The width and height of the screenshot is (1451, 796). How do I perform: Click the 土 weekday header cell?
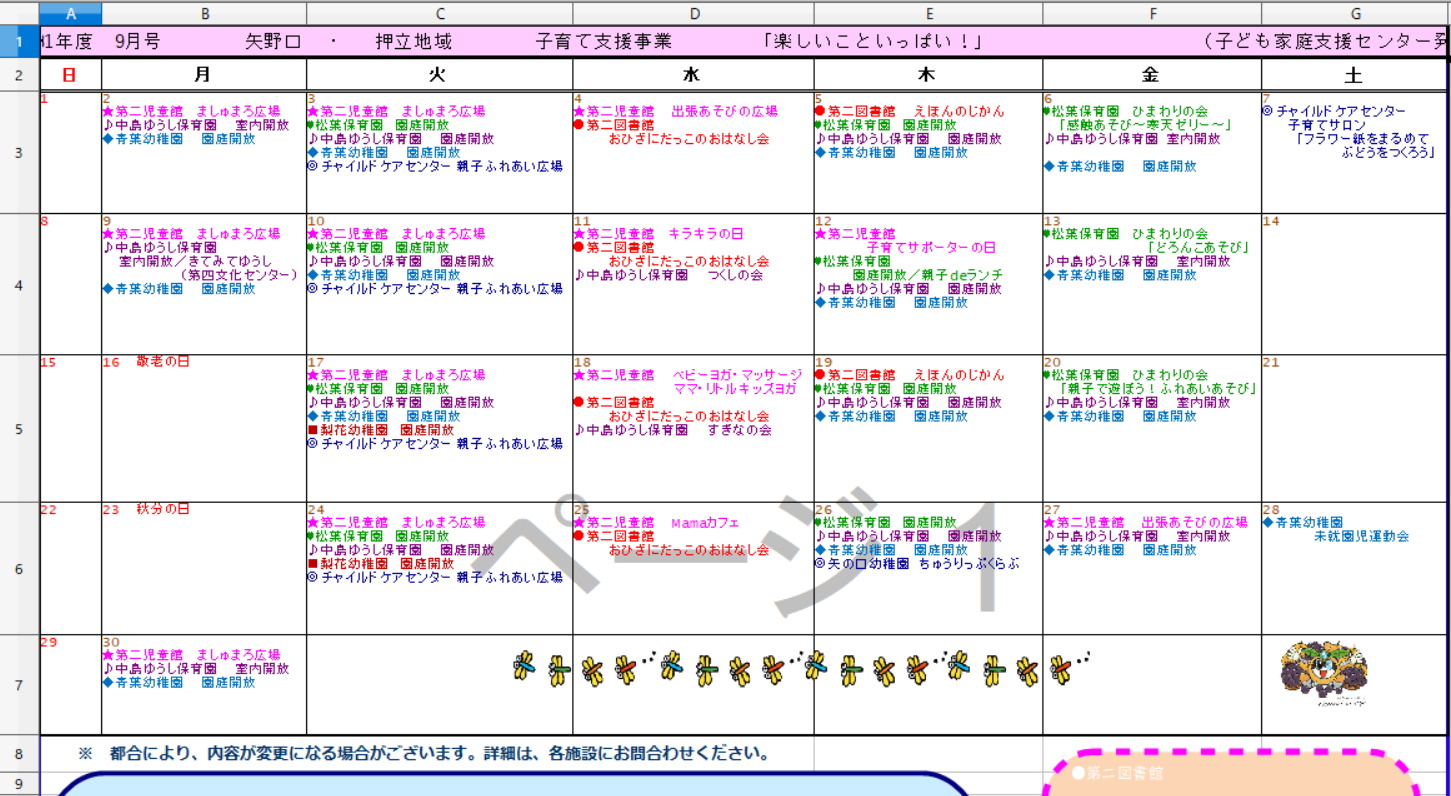point(1354,75)
